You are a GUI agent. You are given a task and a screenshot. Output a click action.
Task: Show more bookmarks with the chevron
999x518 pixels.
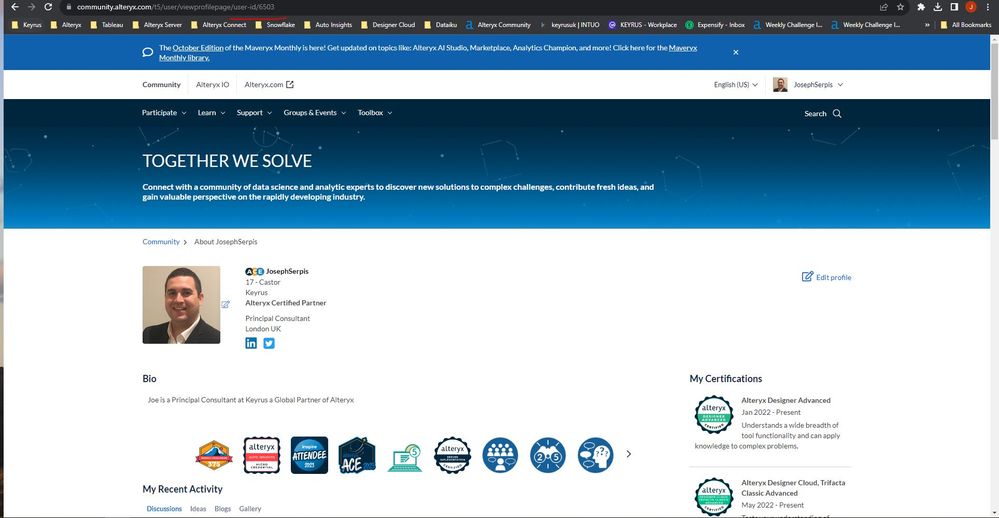(x=926, y=25)
